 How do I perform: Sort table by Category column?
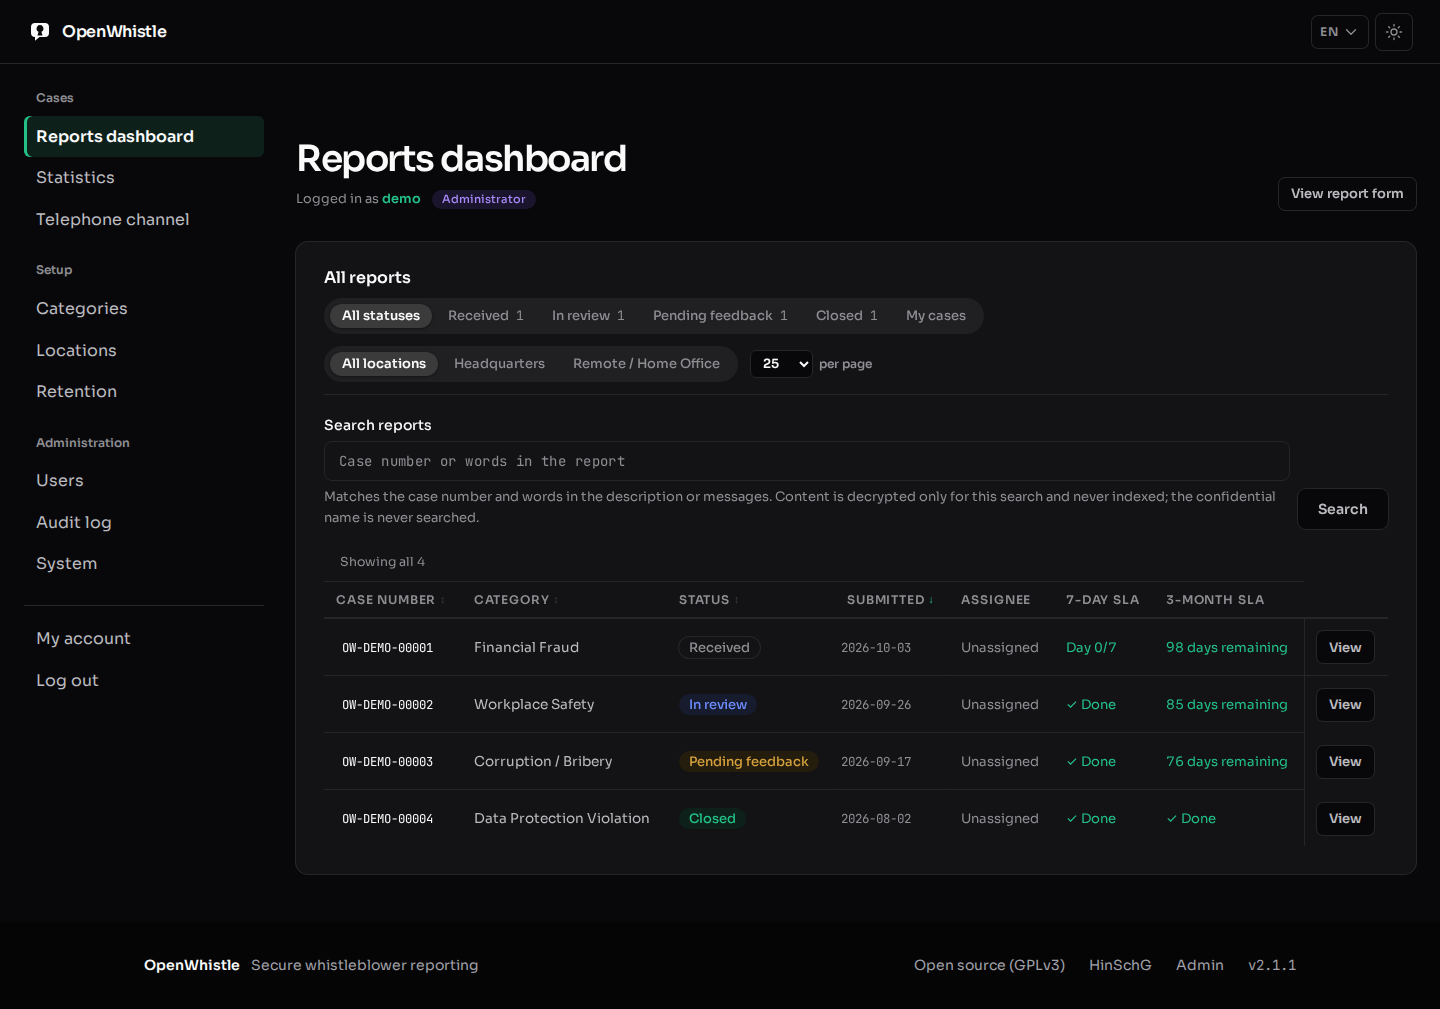point(516,600)
